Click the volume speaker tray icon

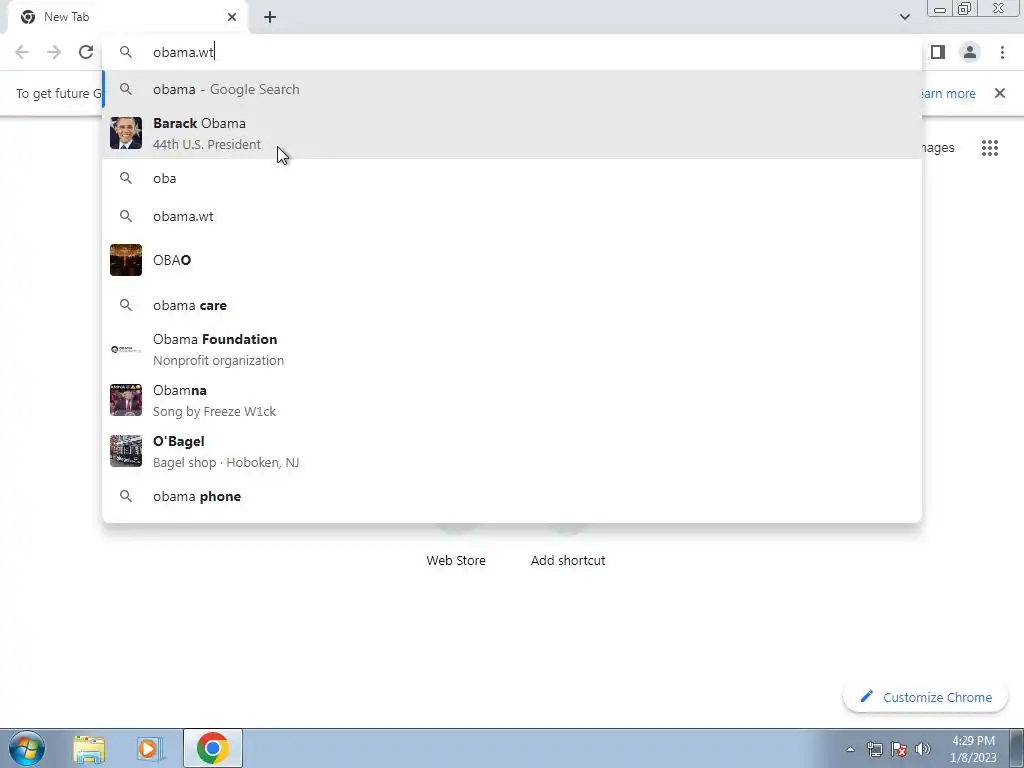tap(923, 749)
